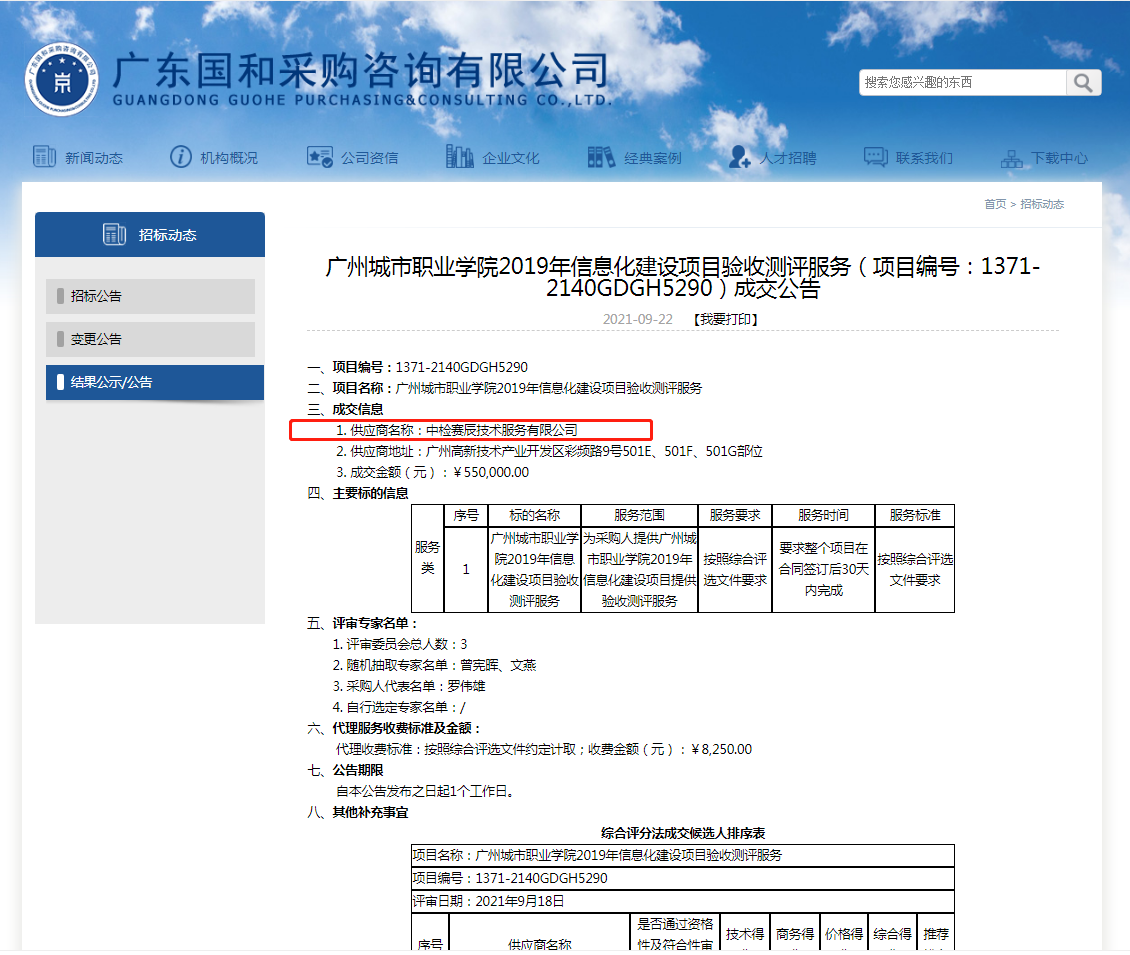The width and height of the screenshot is (1130, 955).
Task: Click the 经典案例 binders icon
Action: pyautogui.click(x=602, y=157)
